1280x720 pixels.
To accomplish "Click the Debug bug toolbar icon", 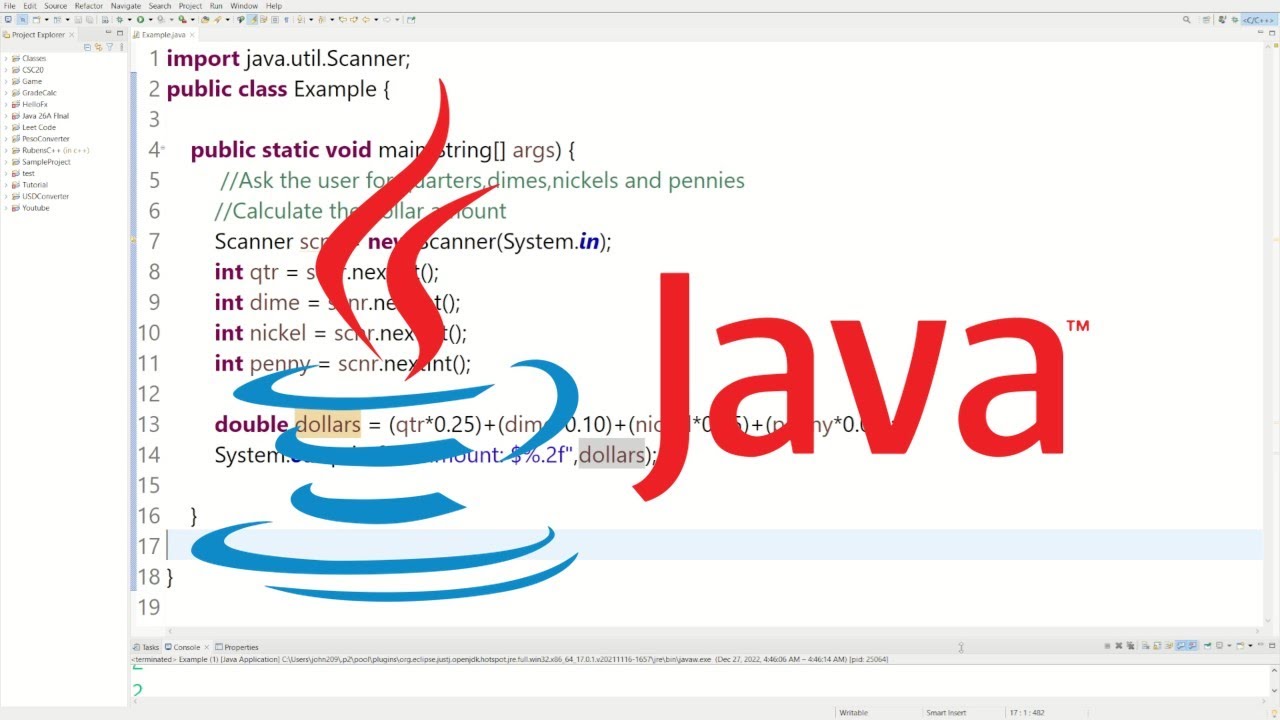I will point(120,19).
